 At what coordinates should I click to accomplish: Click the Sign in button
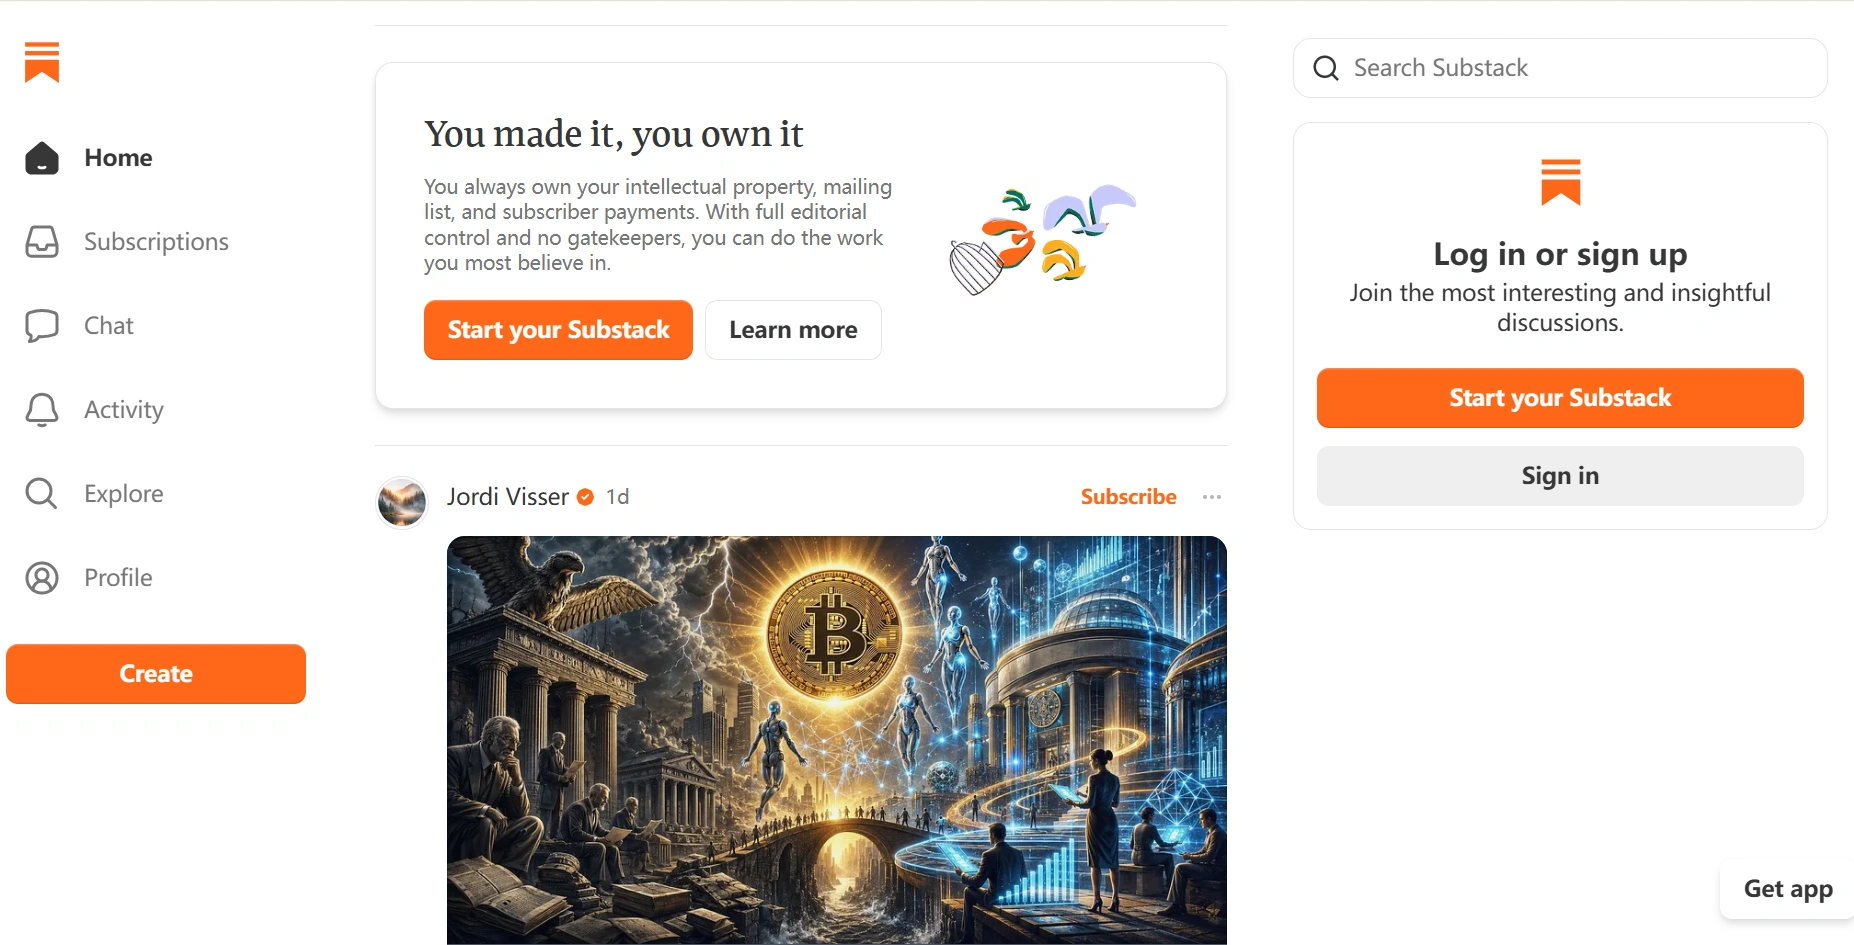1560,476
